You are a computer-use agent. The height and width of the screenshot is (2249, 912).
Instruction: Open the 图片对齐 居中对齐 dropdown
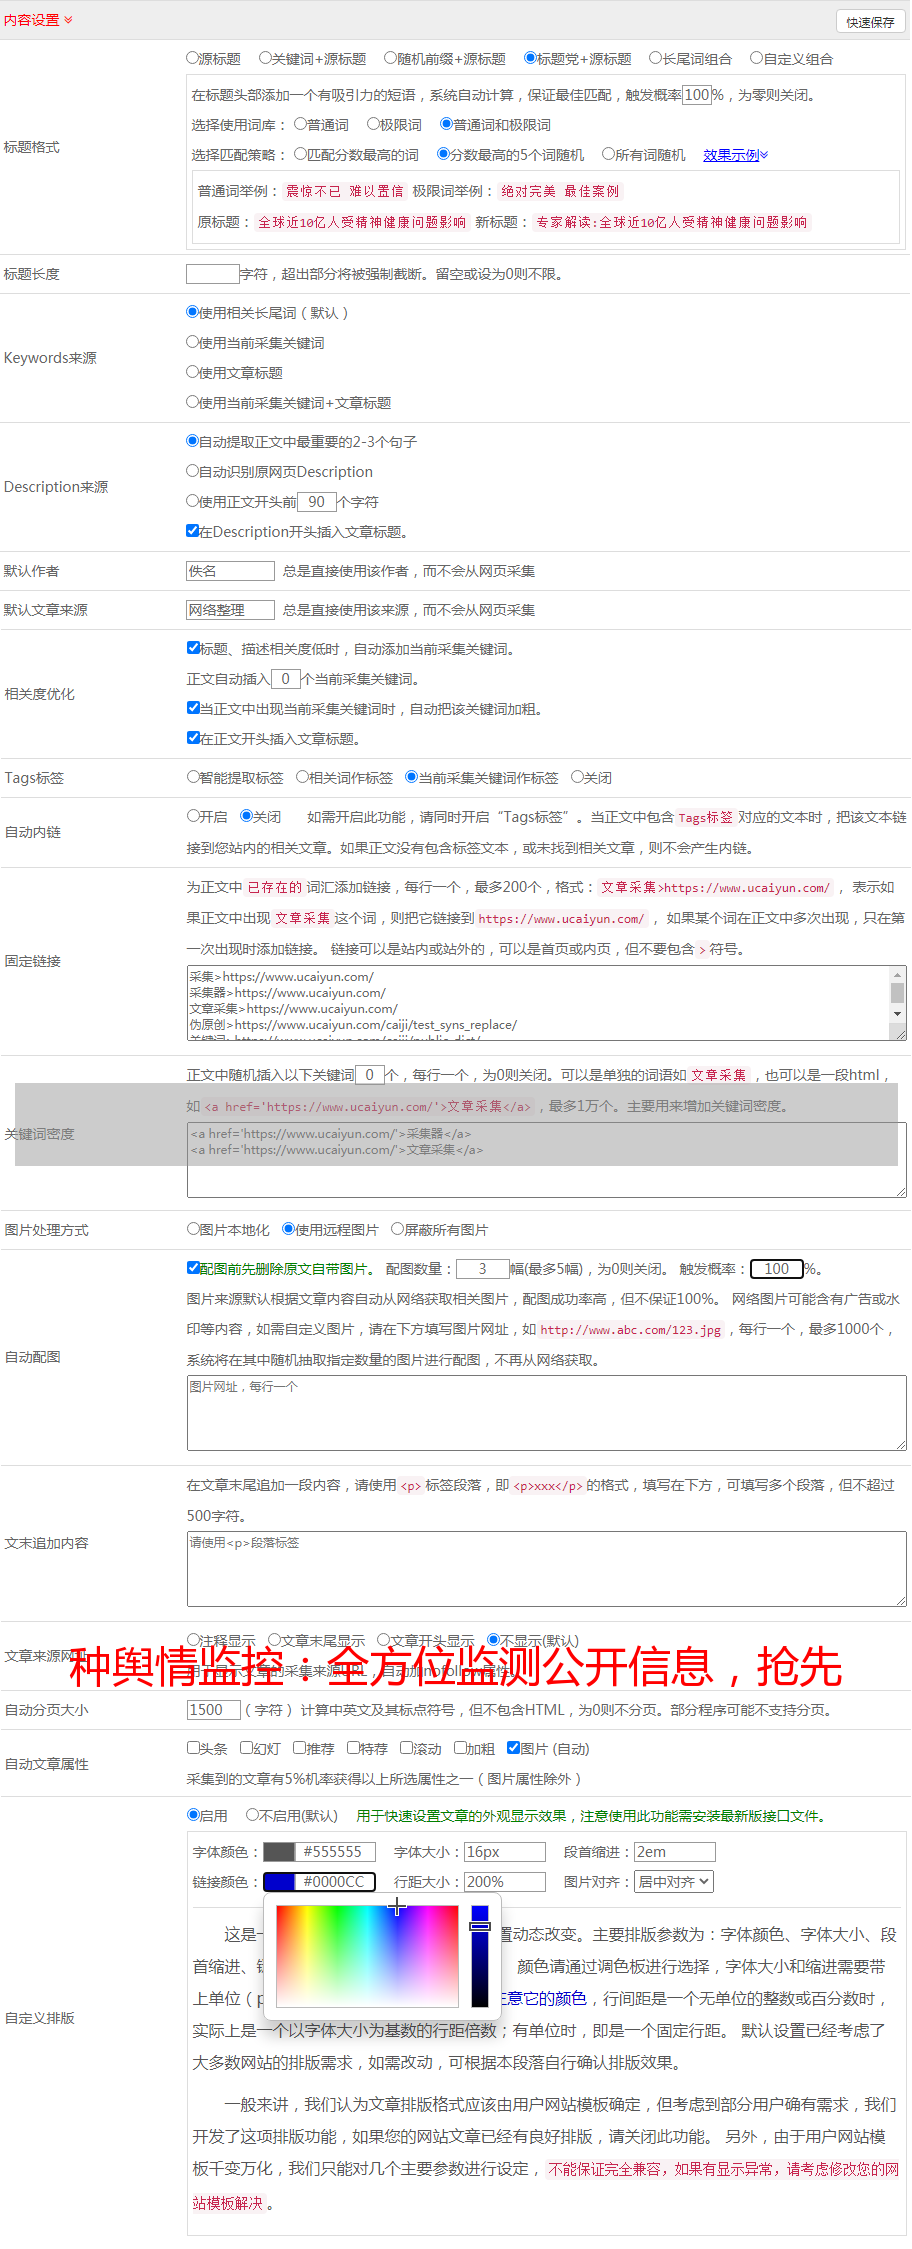(675, 1882)
